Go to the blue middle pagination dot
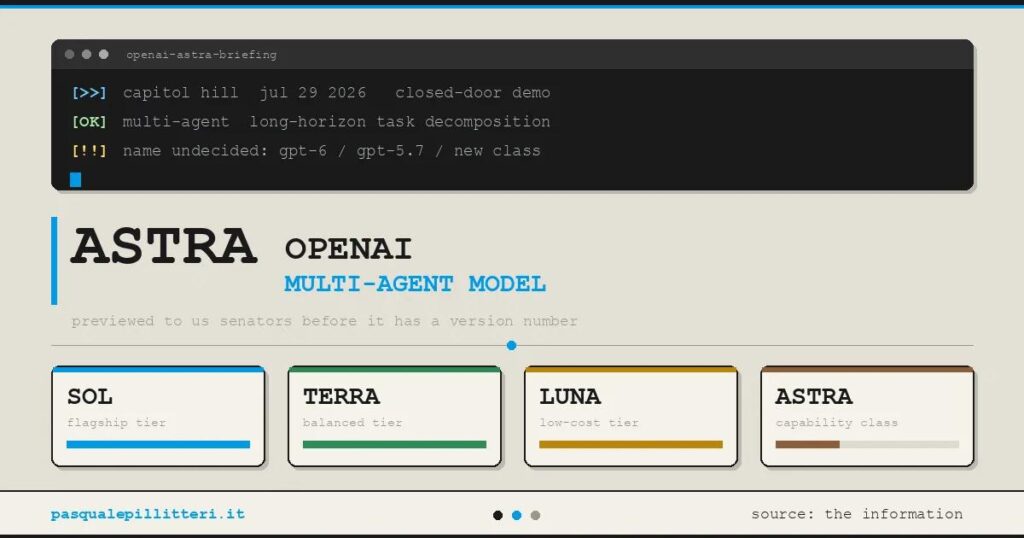The width and height of the screenshot is (1024, 538). (x=517, y=515)
